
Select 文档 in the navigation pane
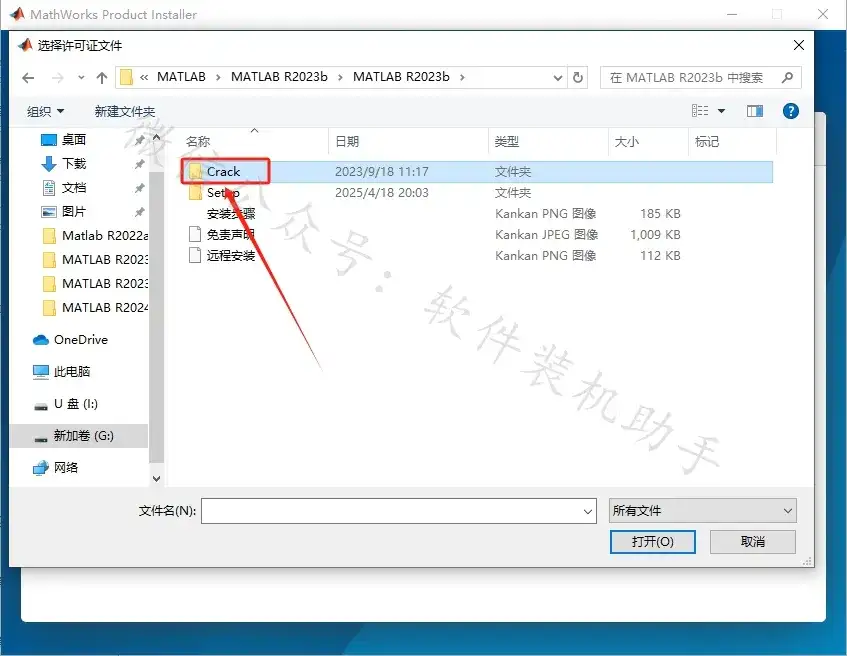click(73, 188)
